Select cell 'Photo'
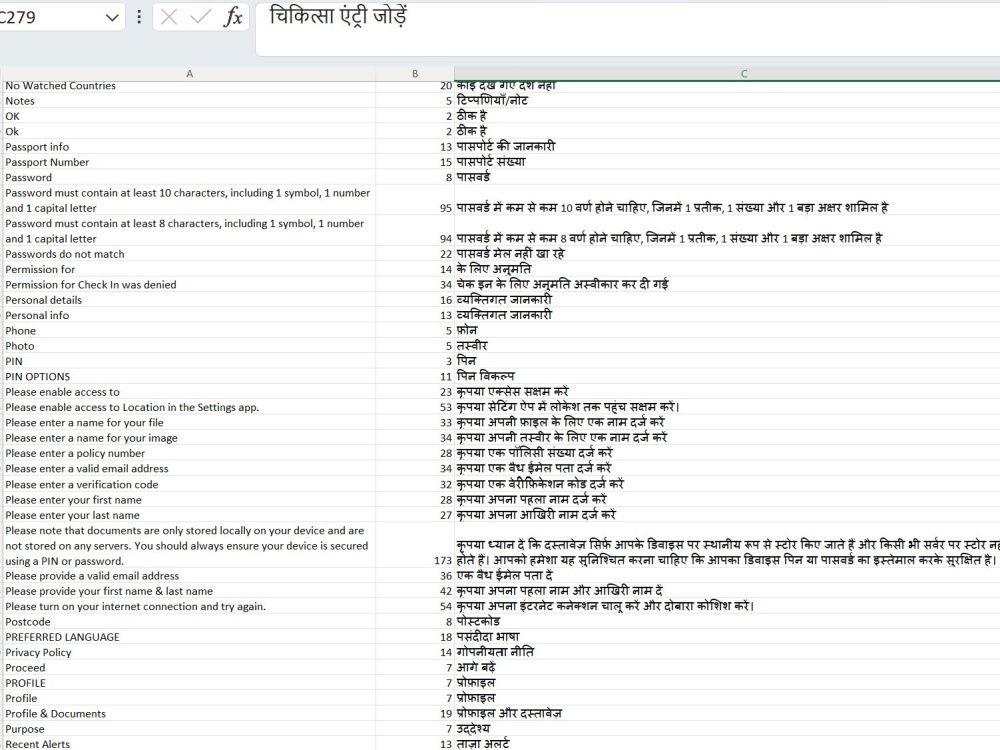Image resolution: width=1000 pixels, height=750 pixels. pyautogui.click(x=189, y=346)
